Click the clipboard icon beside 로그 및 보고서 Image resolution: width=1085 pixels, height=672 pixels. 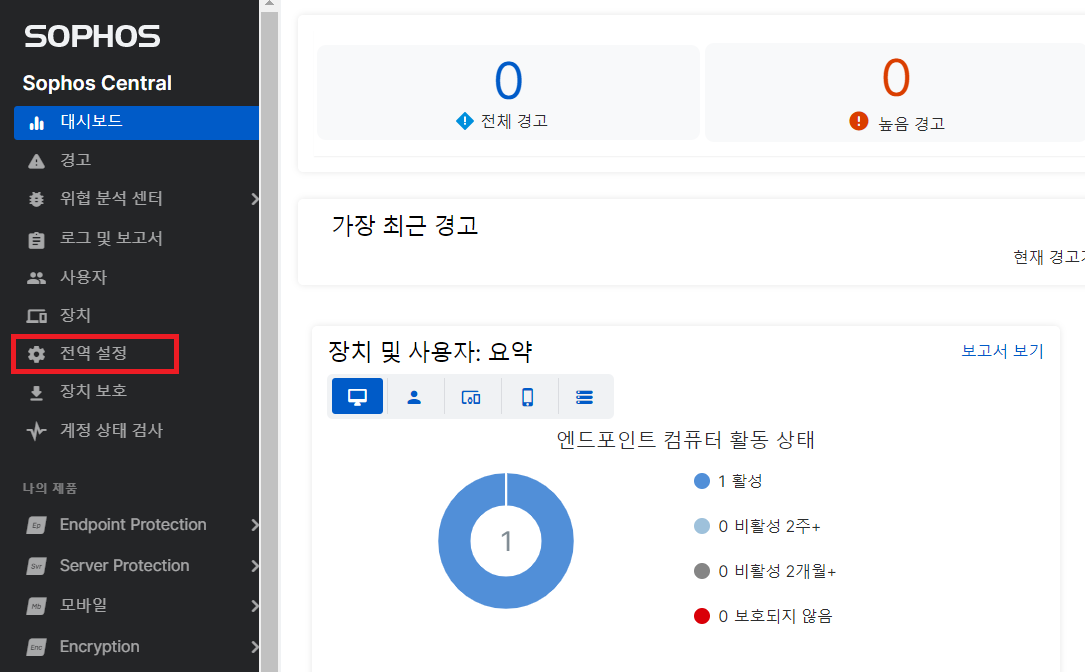click(x=36, y=239)
